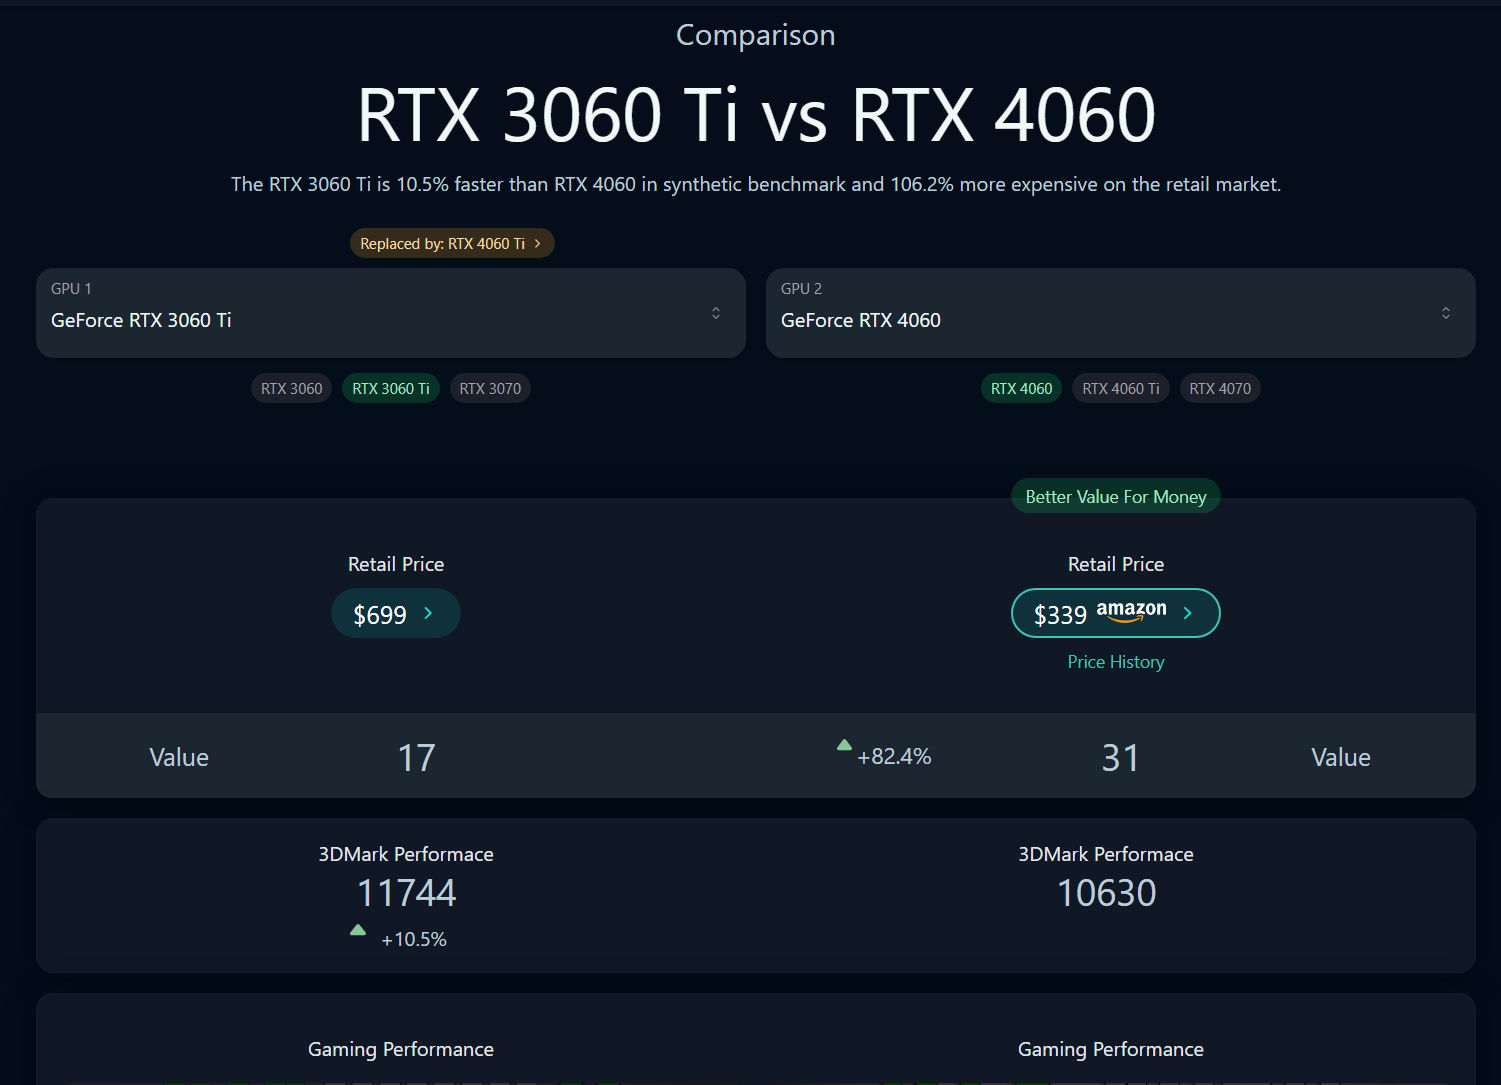Switch GPU 2 to RTX 4060 Ti
This screenshot has width=1501, height=1085.
pos(1120,389)
